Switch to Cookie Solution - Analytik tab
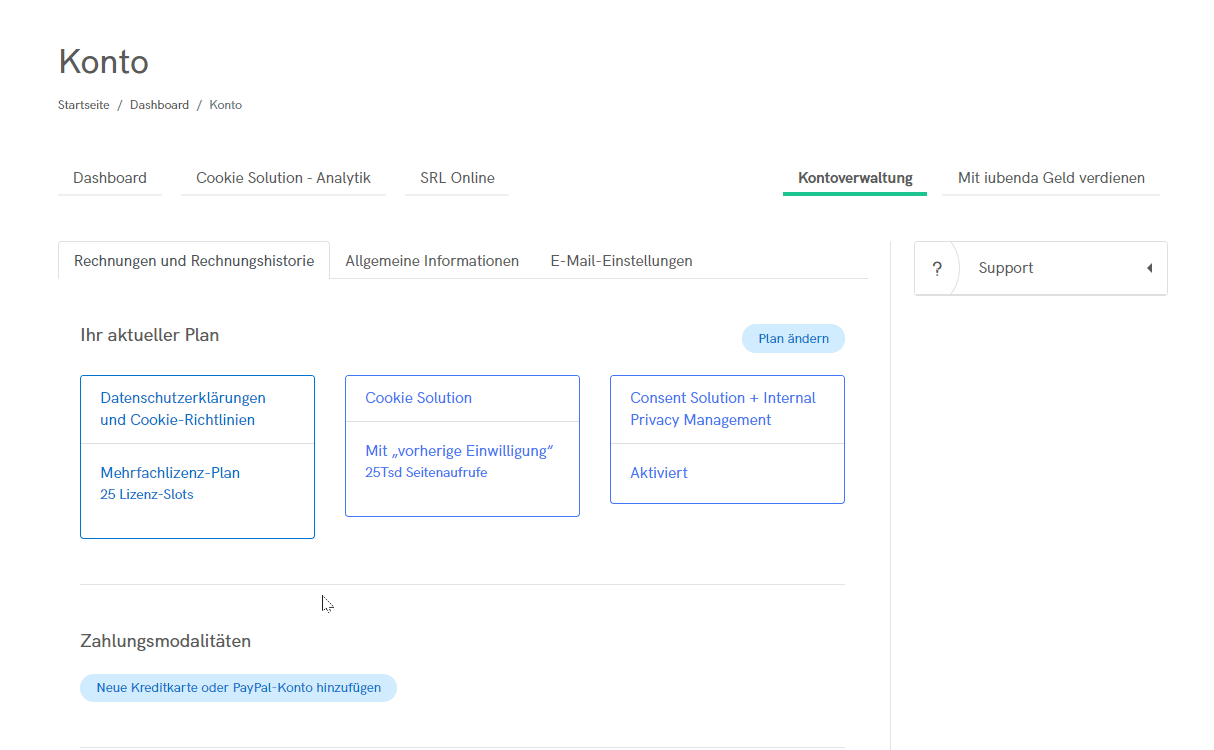This screenshot has height=750, width=1214. pos(283,178)
